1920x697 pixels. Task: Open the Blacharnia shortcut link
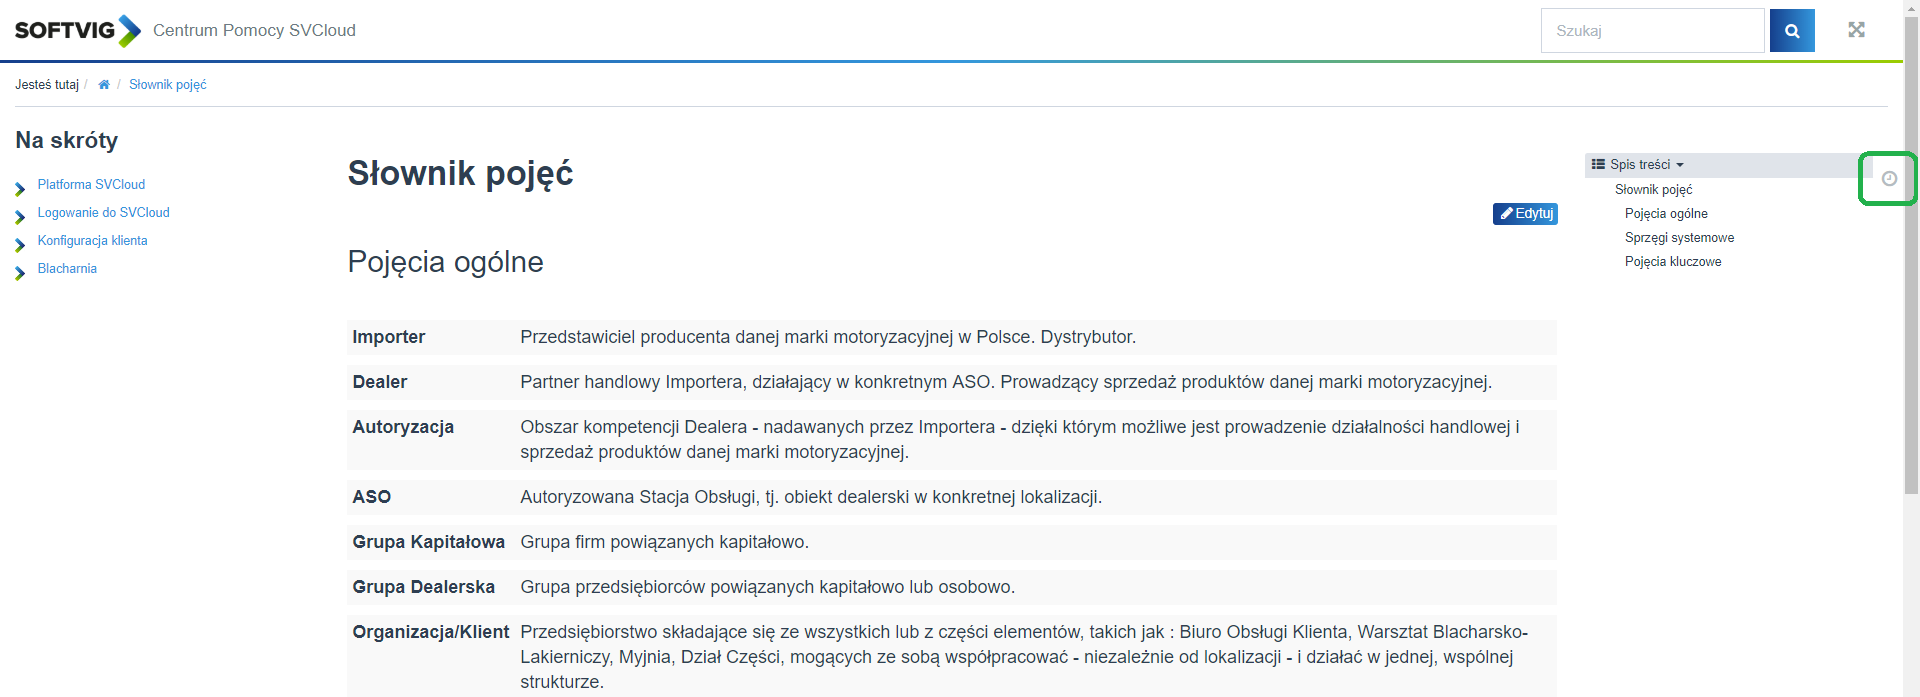point(67,269)
